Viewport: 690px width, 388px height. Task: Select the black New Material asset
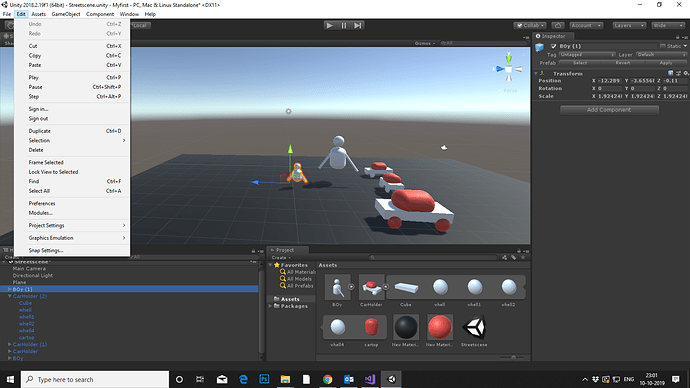coord(406,327)
